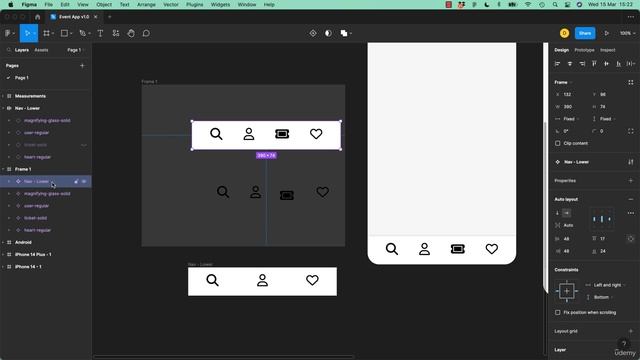Select the Rectangle shape tool
640x360 pixels.
point(64,33)
